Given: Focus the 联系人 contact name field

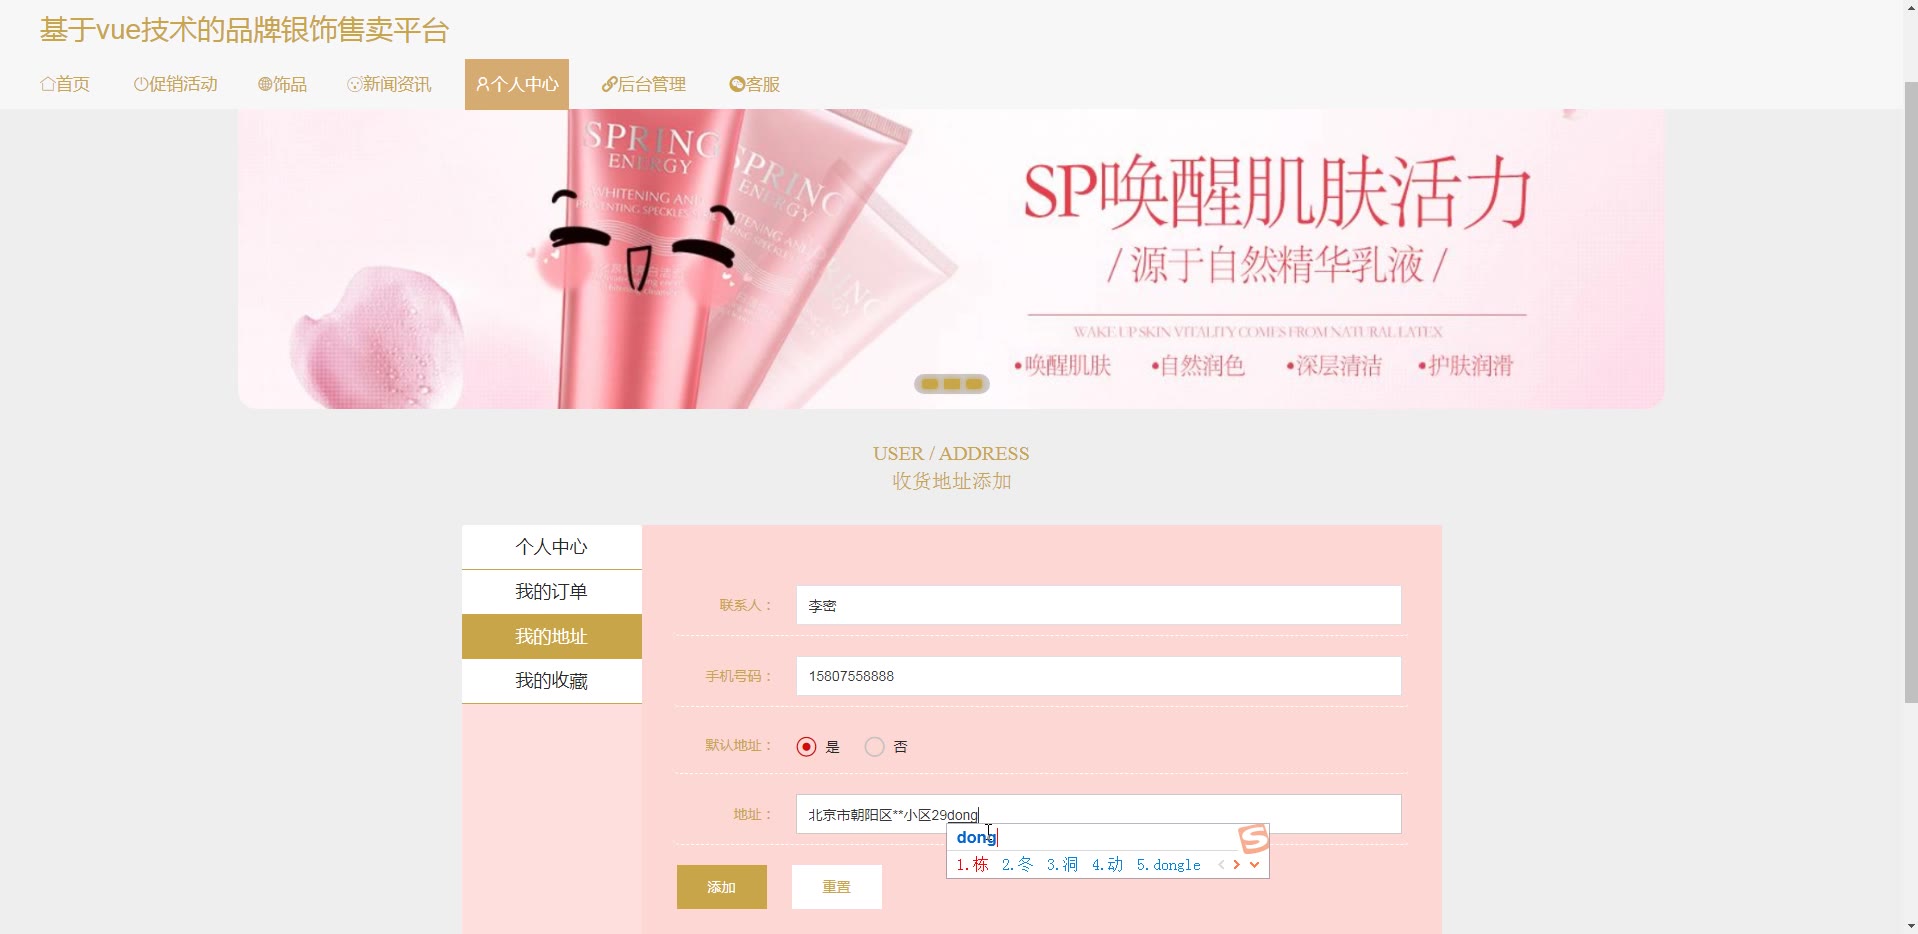Looking at the screenshot, I should pyautogui.click(x=1098, y=605).
